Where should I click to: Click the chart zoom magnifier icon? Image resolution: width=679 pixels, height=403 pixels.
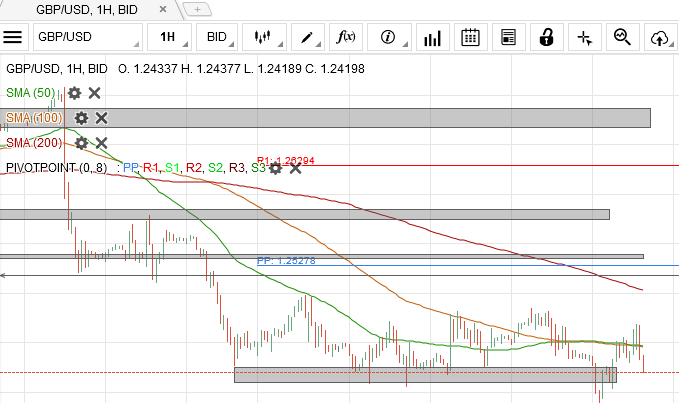tap(623, 37)
